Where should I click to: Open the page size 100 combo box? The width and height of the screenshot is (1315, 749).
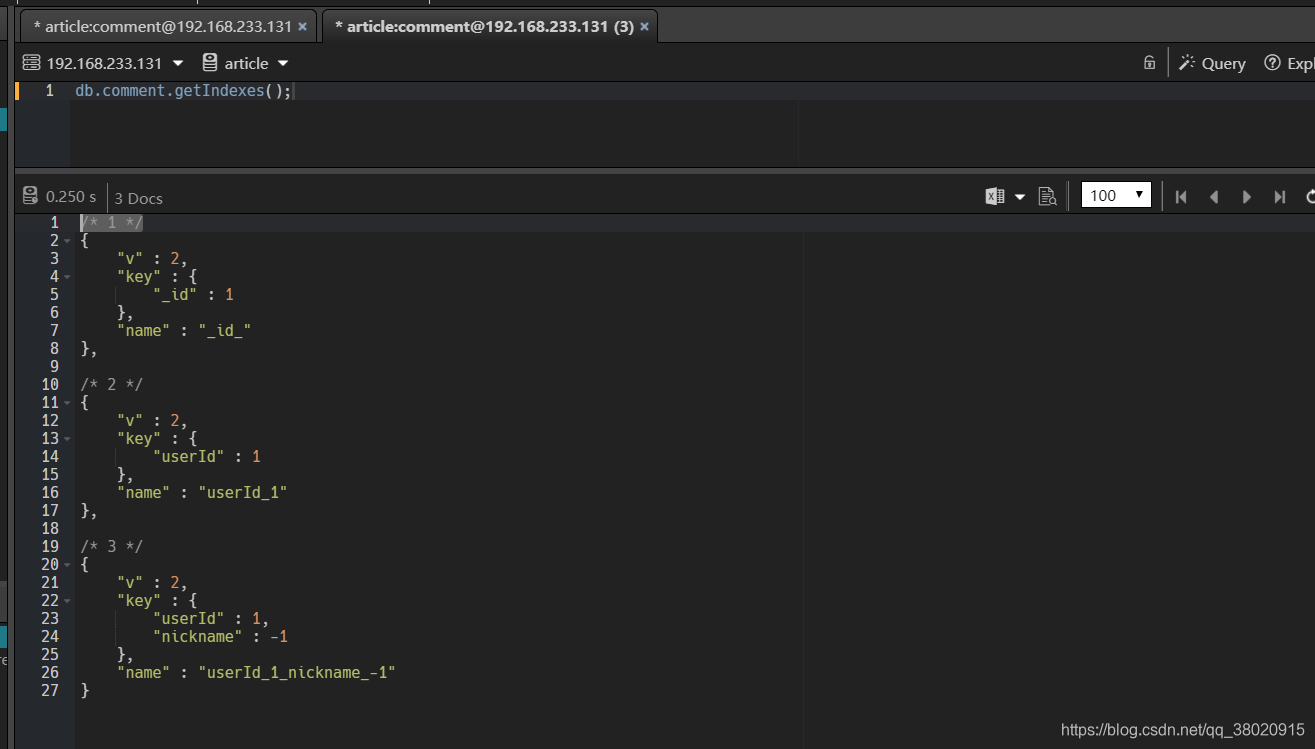(x=1116, y=195)
